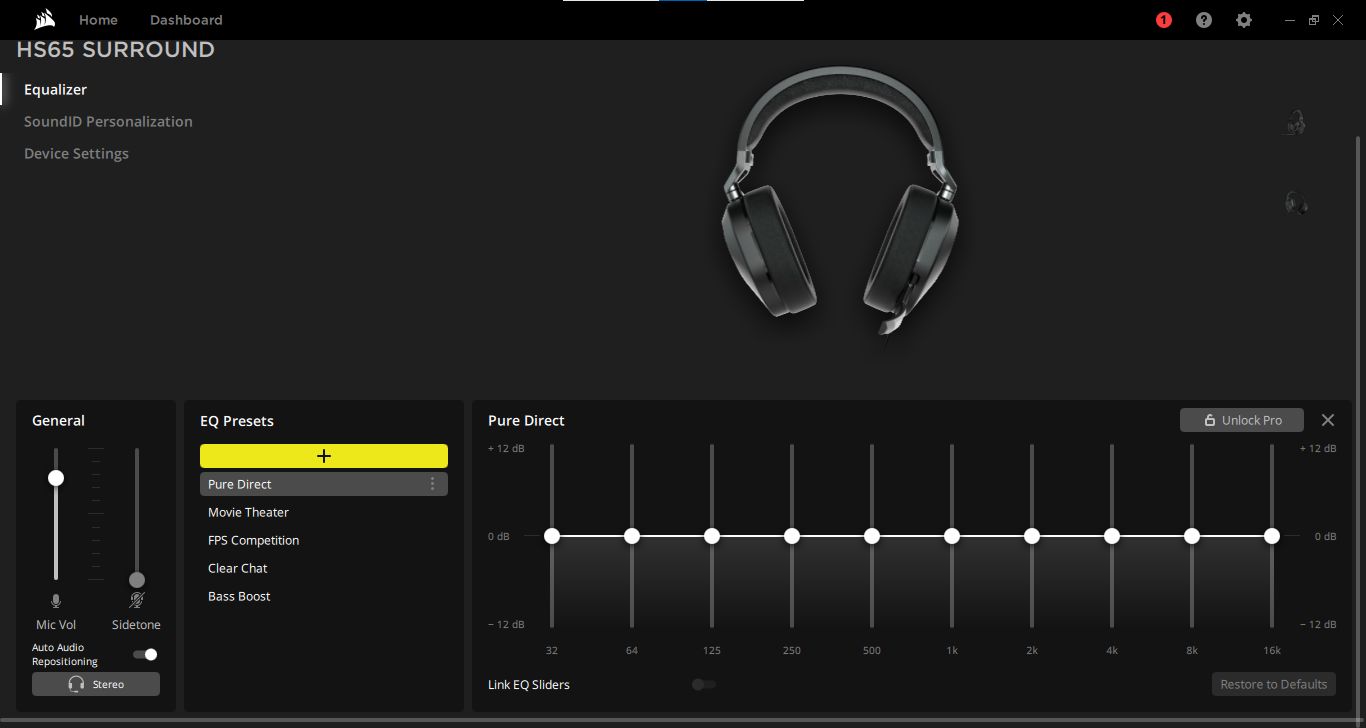Image resolution: width=1366 pixels, height=728 pixels.
Task: Click the 4k EQ slider handle
Action: [x=1112, y=536]
